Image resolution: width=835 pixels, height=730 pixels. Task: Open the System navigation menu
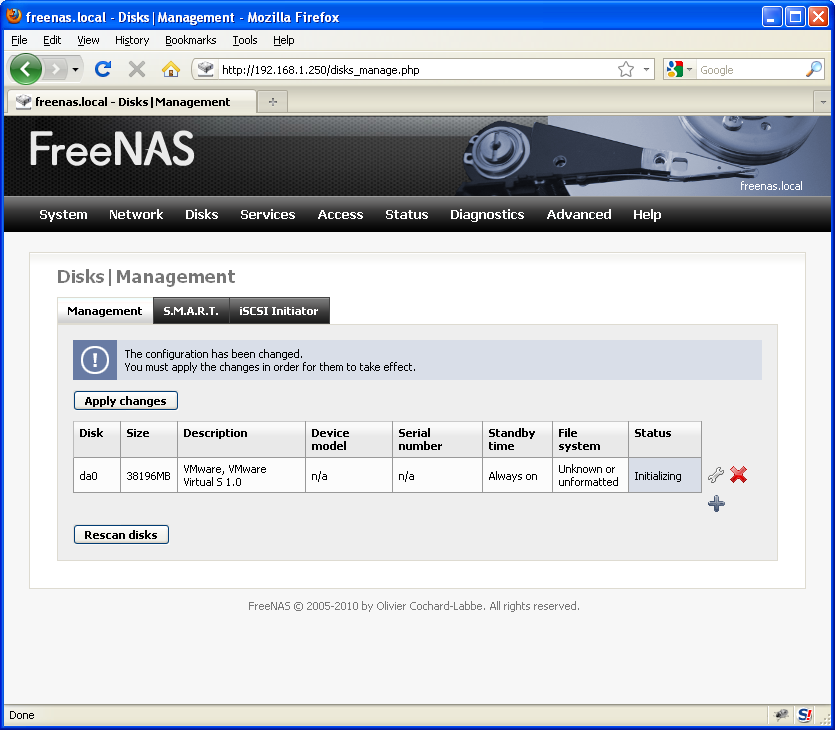[x=63, y=214]
